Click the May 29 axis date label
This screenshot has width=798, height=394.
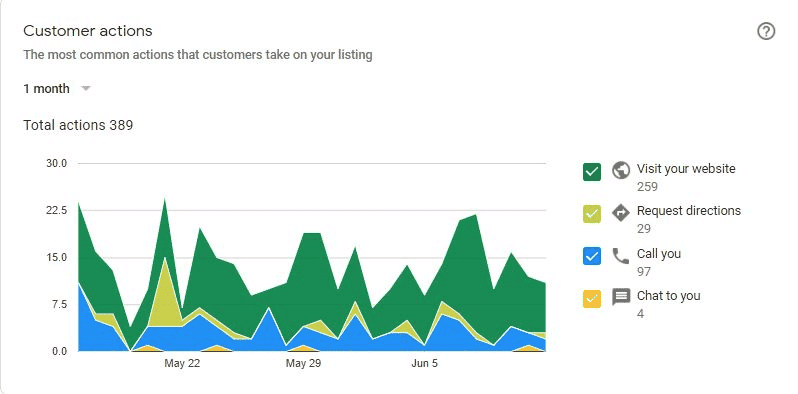tap(303, 363)
